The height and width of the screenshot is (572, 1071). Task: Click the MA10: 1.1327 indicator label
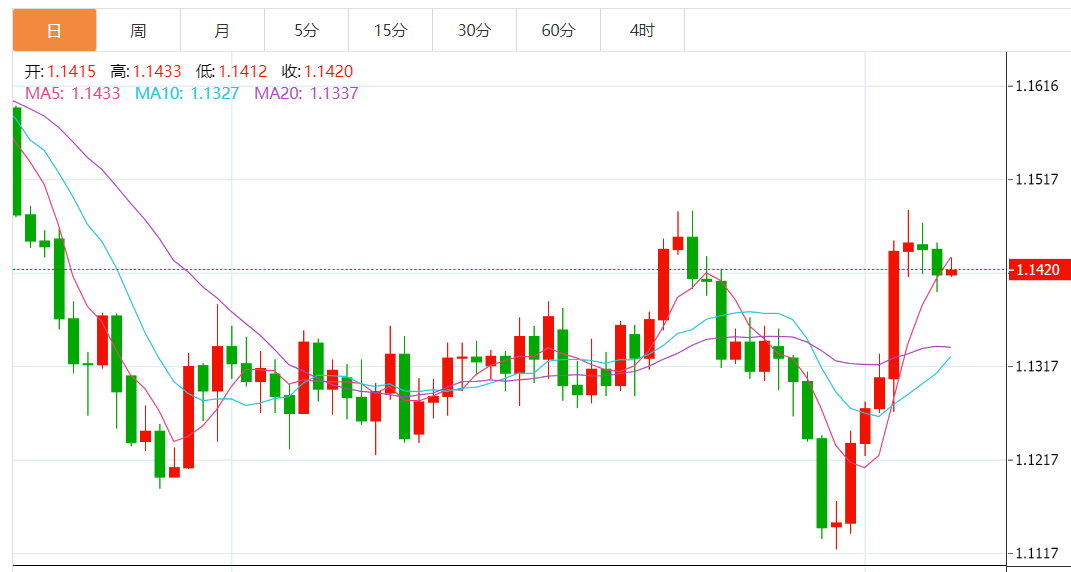coord(187,93)
